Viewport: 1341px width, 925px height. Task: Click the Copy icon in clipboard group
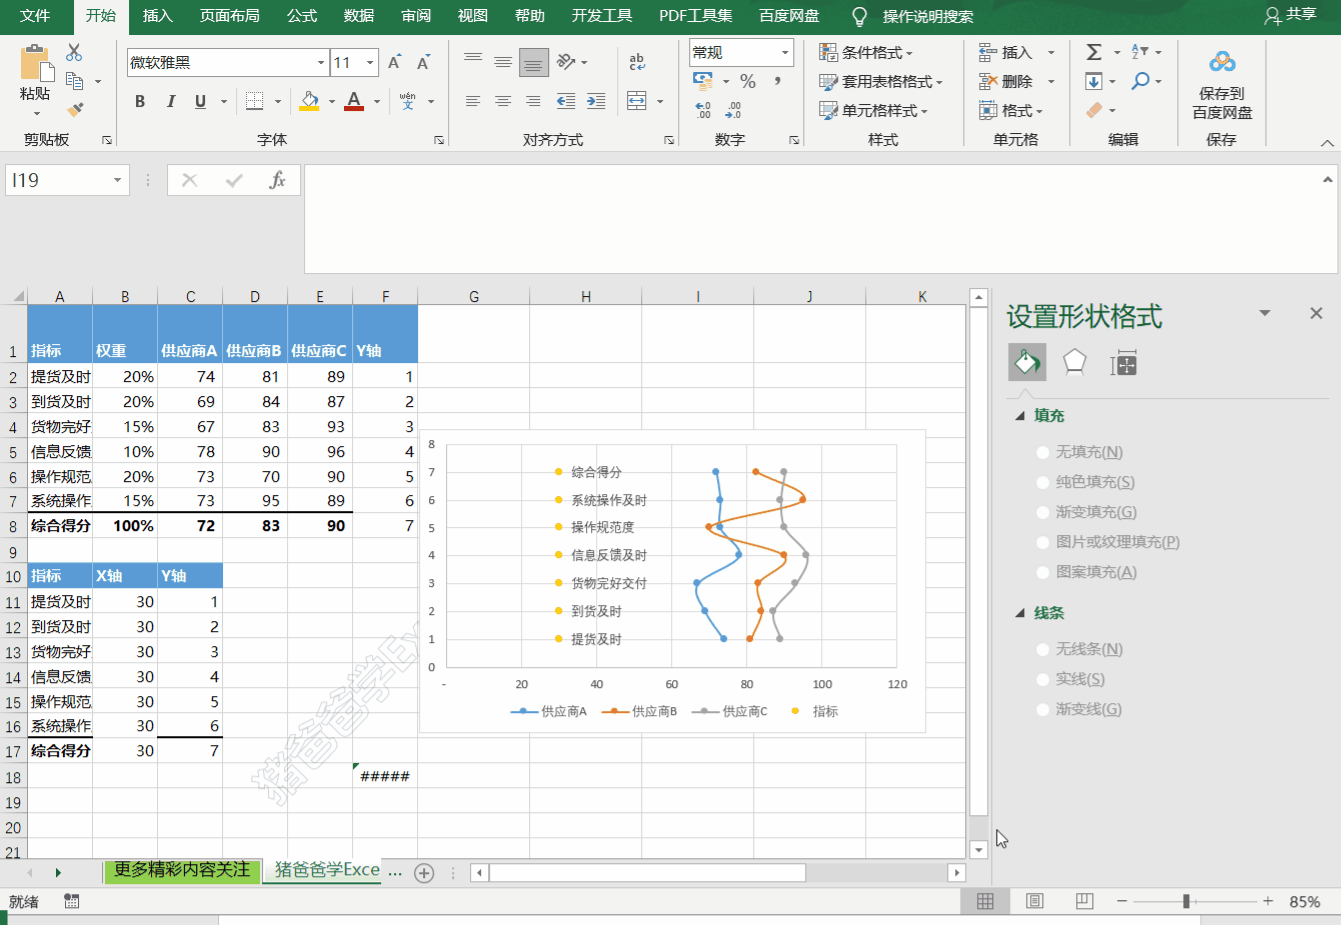point(74,81)
